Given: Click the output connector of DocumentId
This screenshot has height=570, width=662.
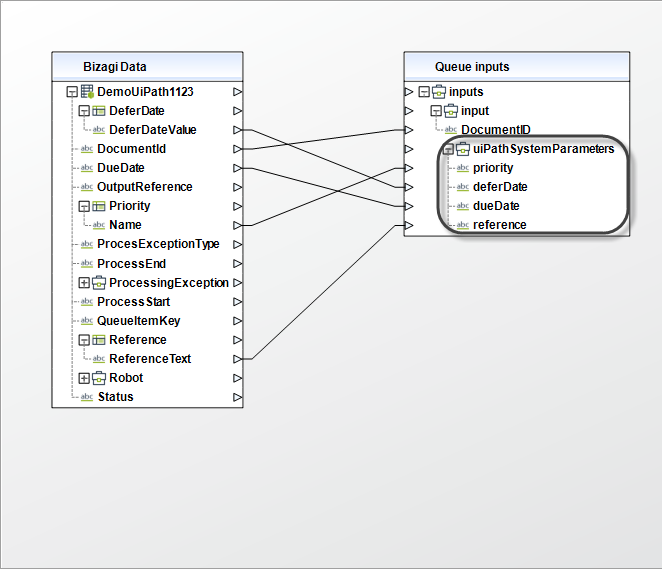Looking at the screenshot, I should pyautogui.click(x=238, y=149).
